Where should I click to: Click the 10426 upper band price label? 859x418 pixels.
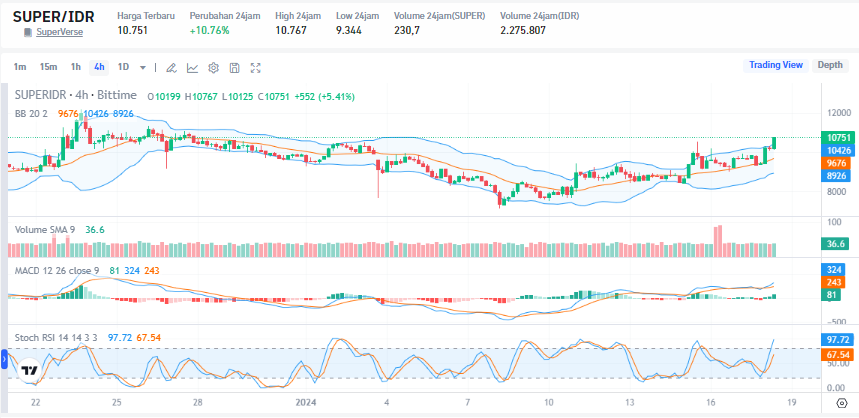coord(838,151)
